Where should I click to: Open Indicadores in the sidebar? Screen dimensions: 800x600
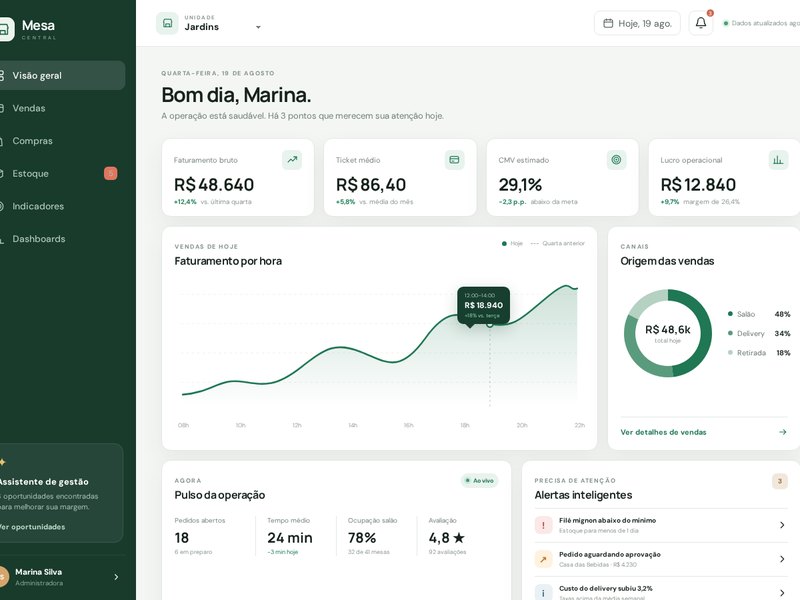click(x=62, y=206)
